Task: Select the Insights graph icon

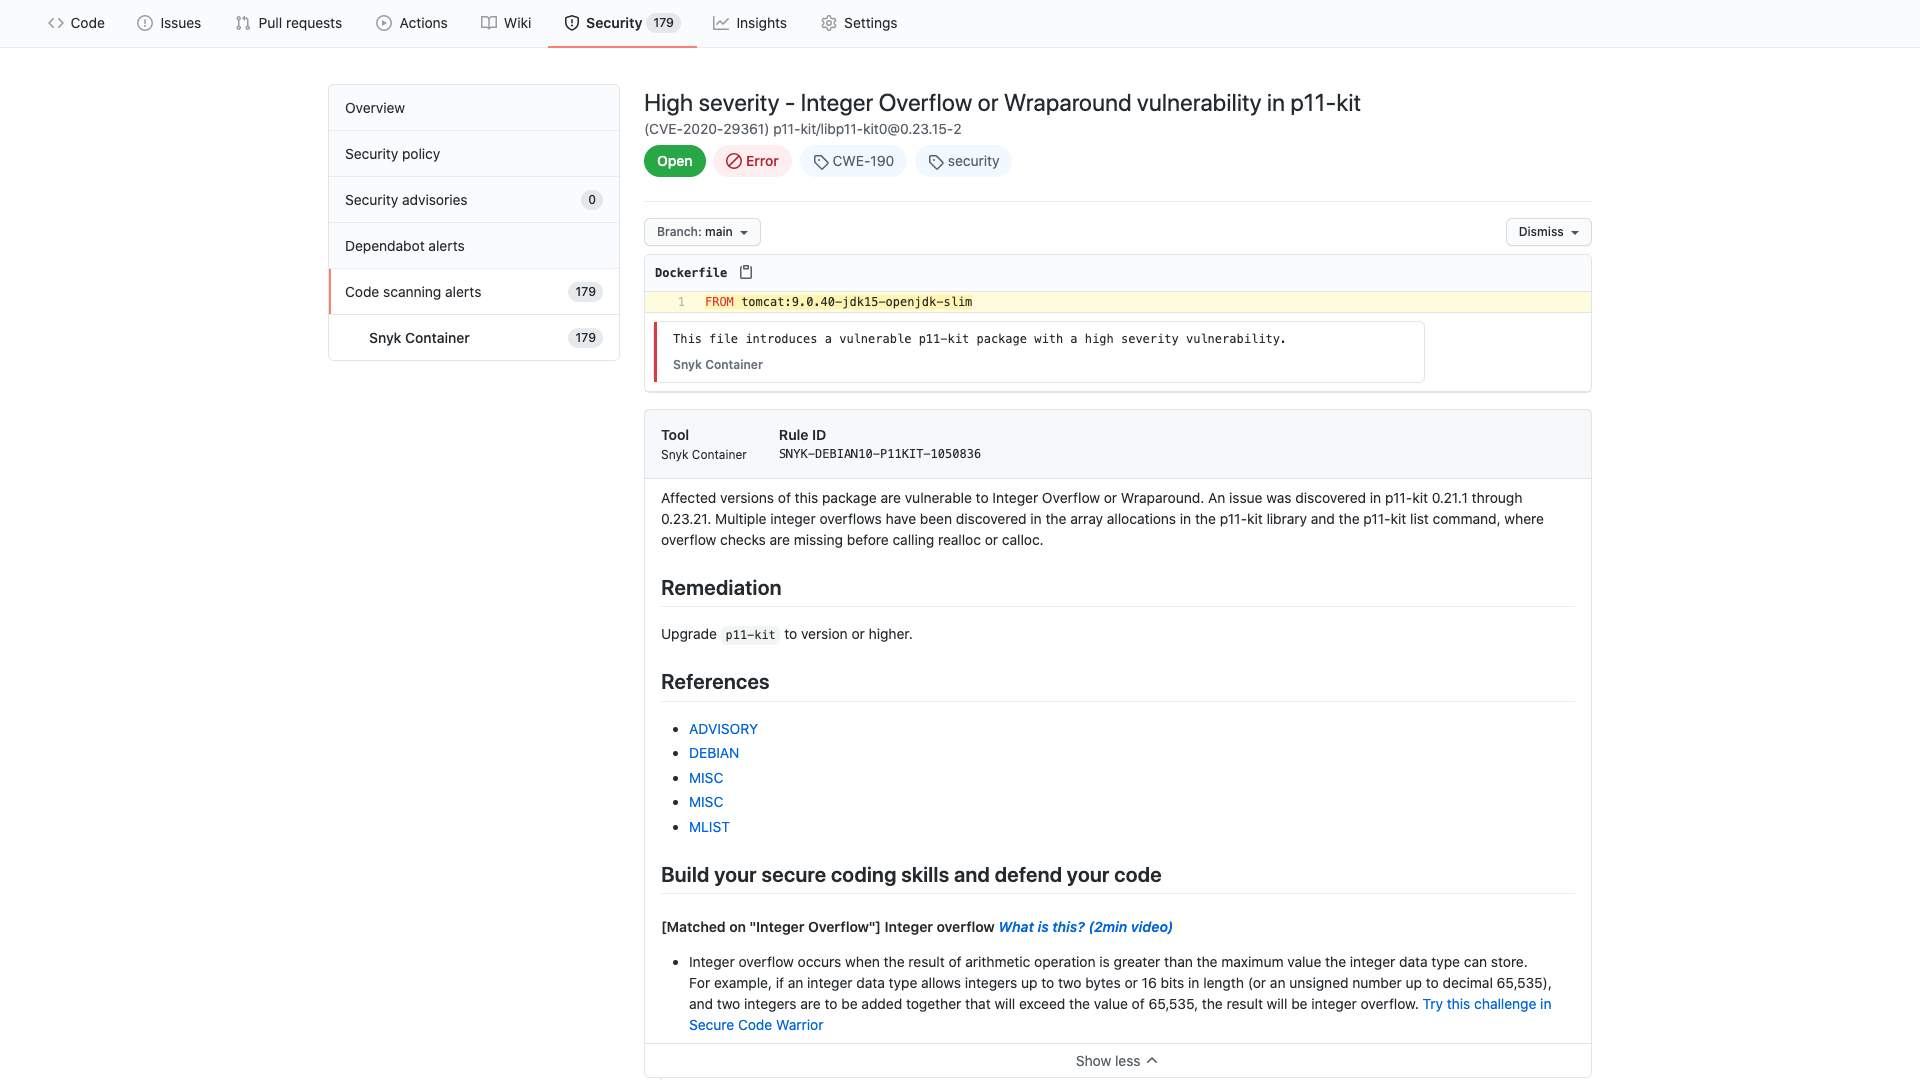Action: (x=722, y=22)
